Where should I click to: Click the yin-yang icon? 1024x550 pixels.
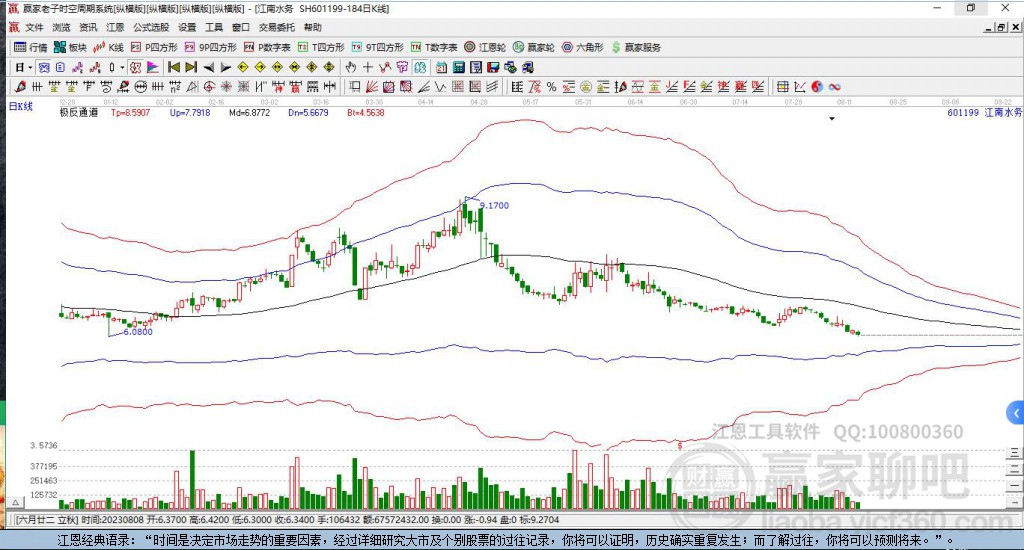point(818,87)
